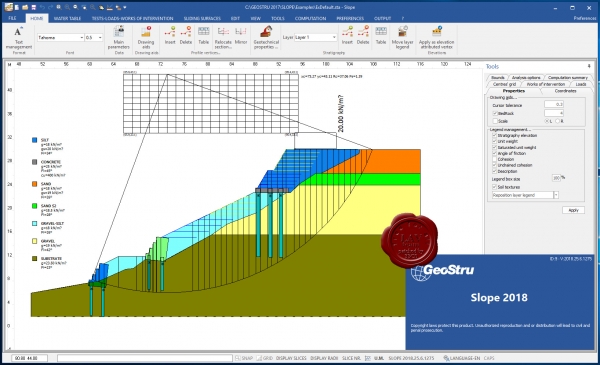
Task: Open Reposition layer legend dropdown
Action: pos(556,195)
